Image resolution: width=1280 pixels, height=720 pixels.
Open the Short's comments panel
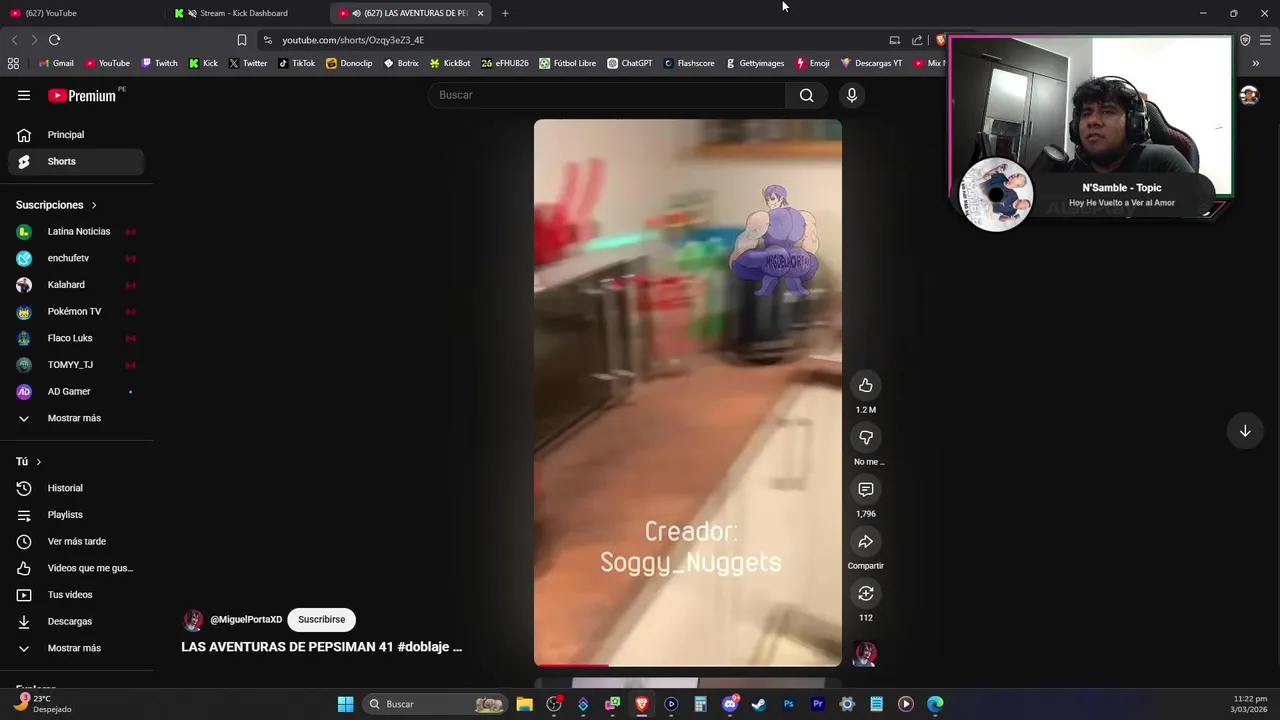866,490
